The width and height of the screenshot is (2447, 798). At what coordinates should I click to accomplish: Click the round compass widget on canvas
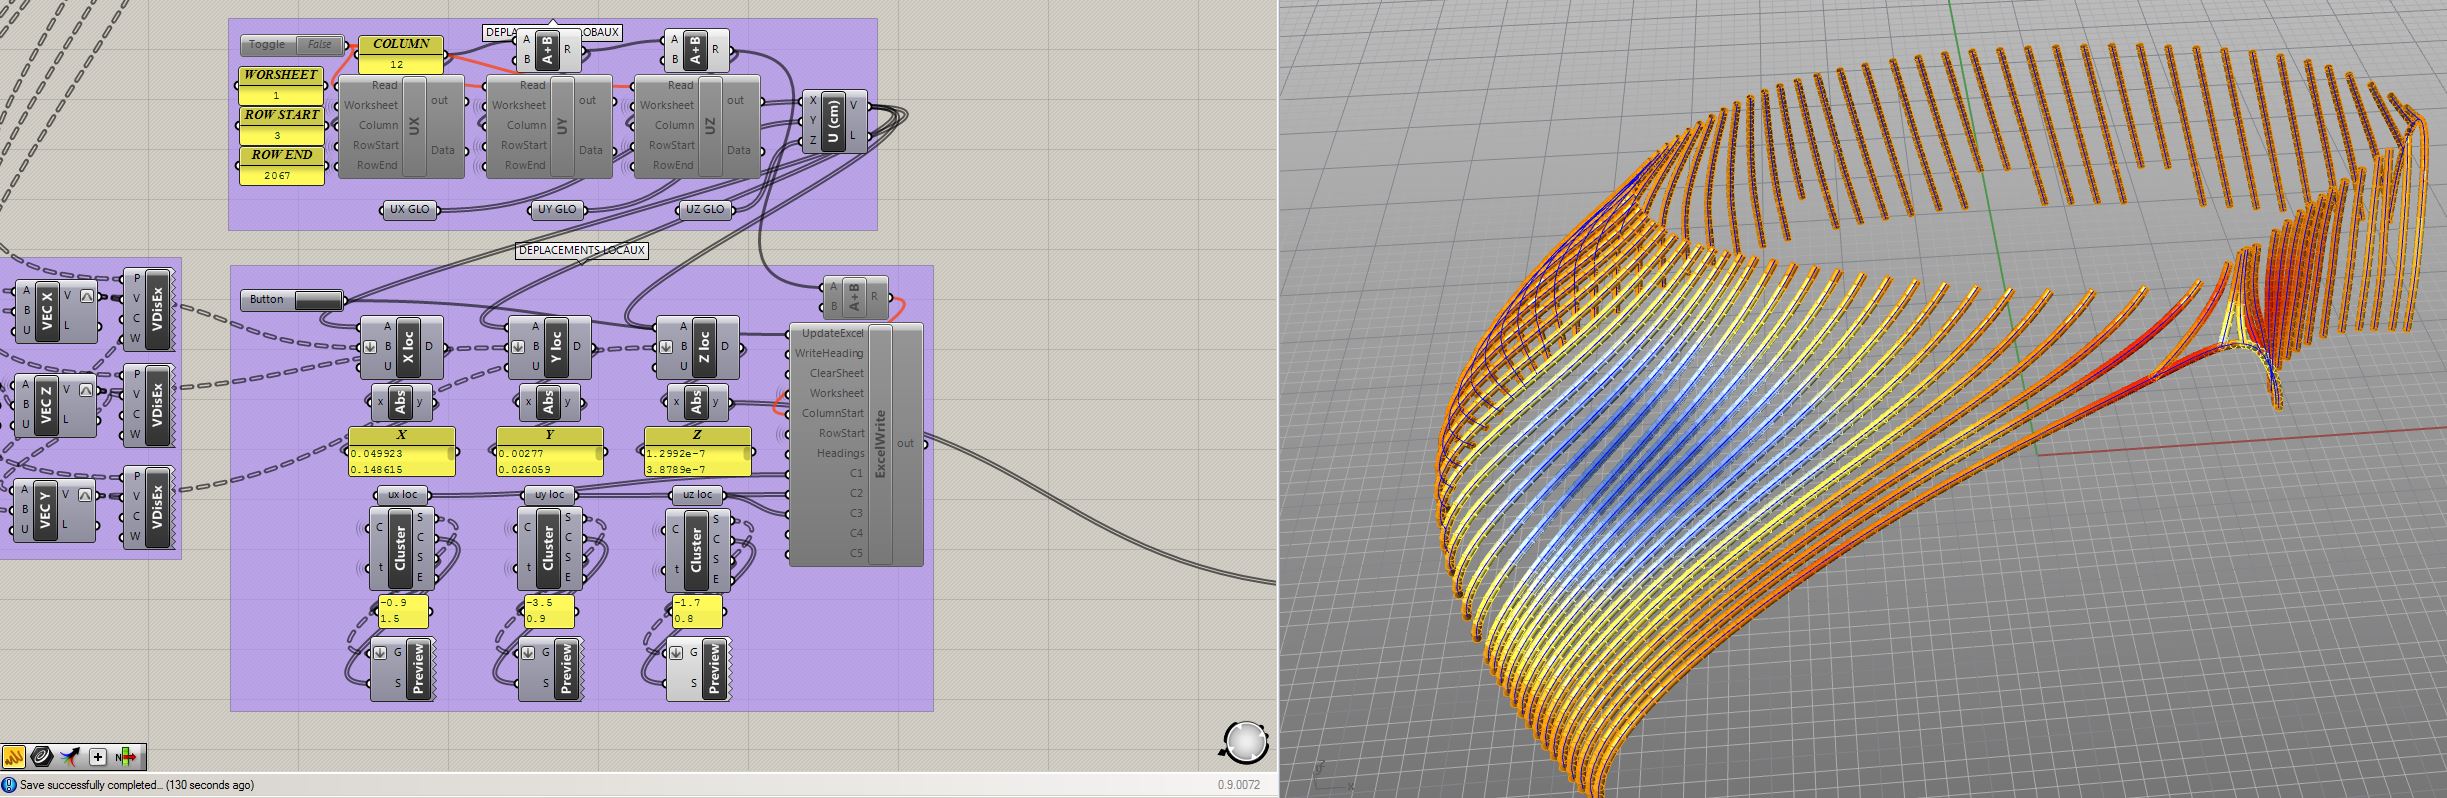coord(1245,742)
